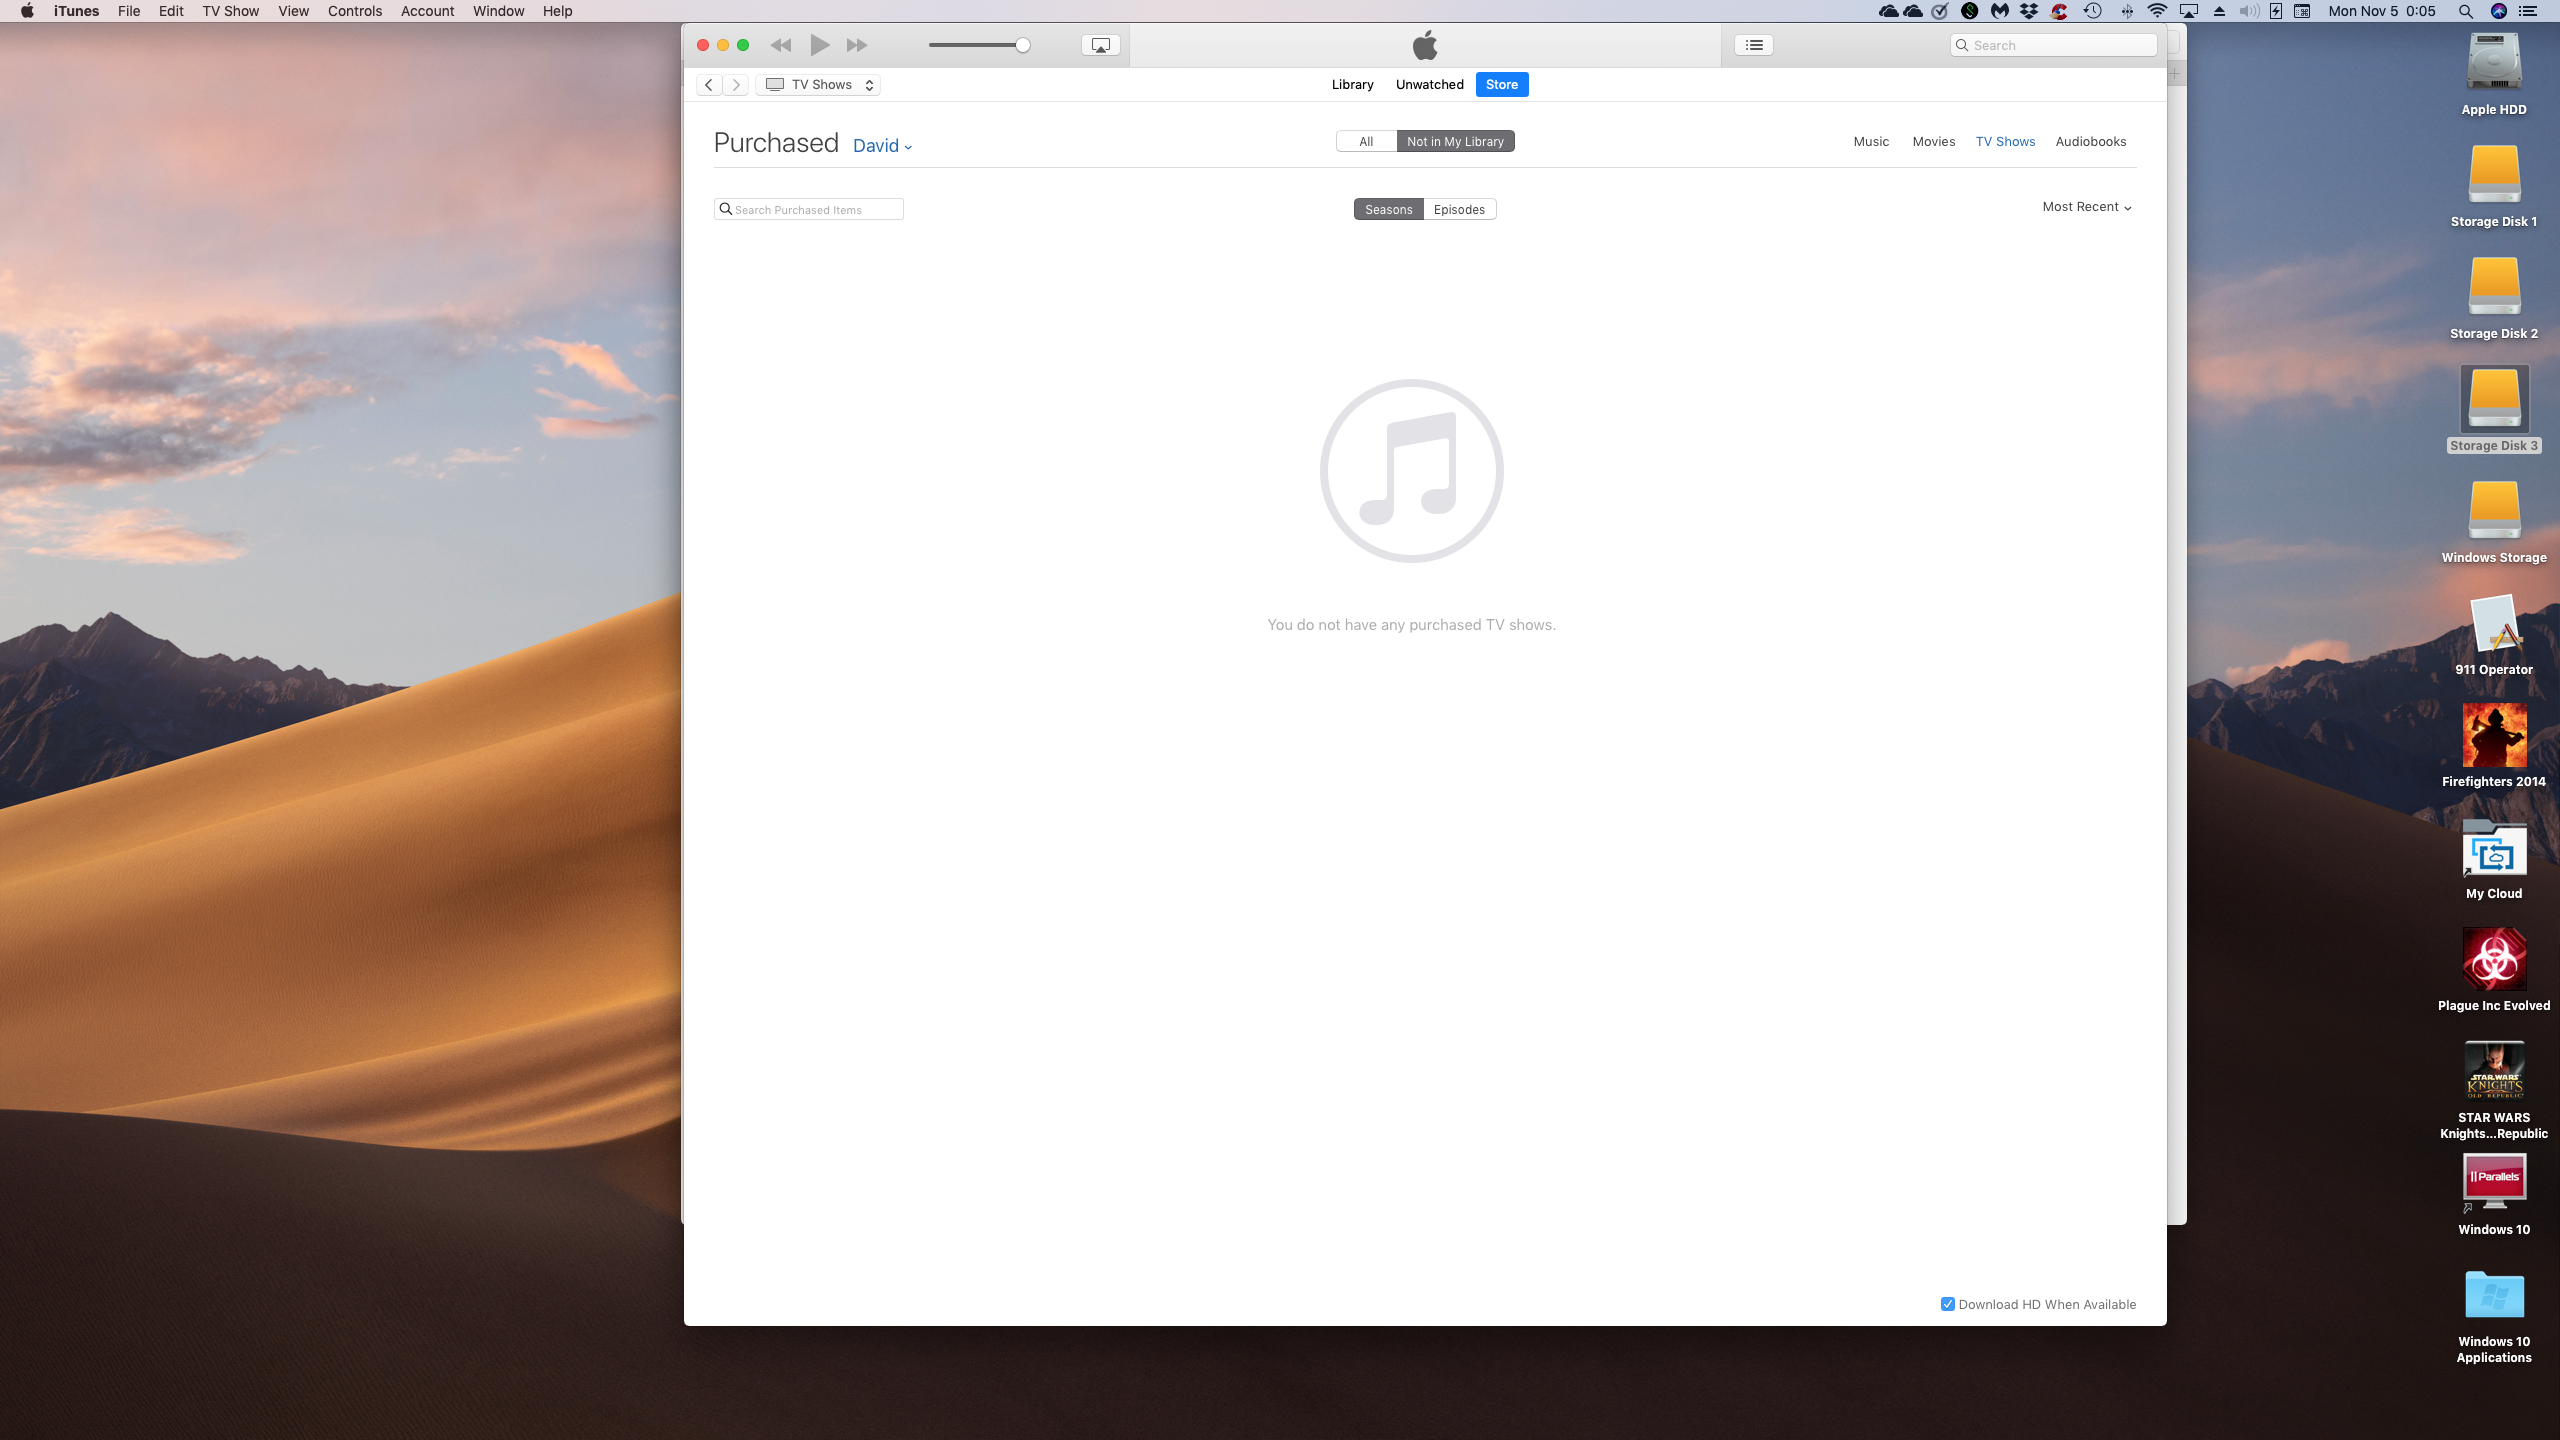This screenshot has width=2560, height=1440.
Task: Open the Most Recent sort dropdown
Action: click(x=2087, y=207)
